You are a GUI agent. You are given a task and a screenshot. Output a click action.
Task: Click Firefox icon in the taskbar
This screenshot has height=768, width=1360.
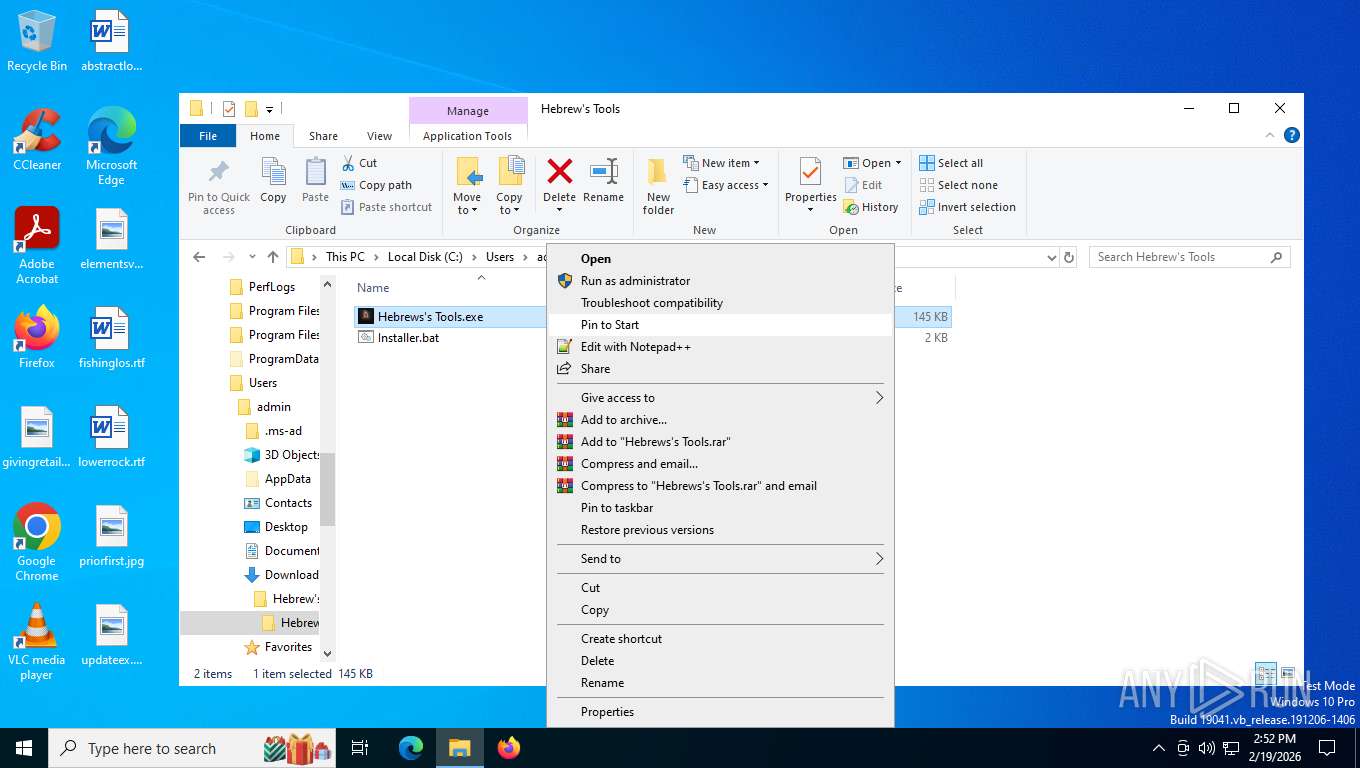coord(509,748)
